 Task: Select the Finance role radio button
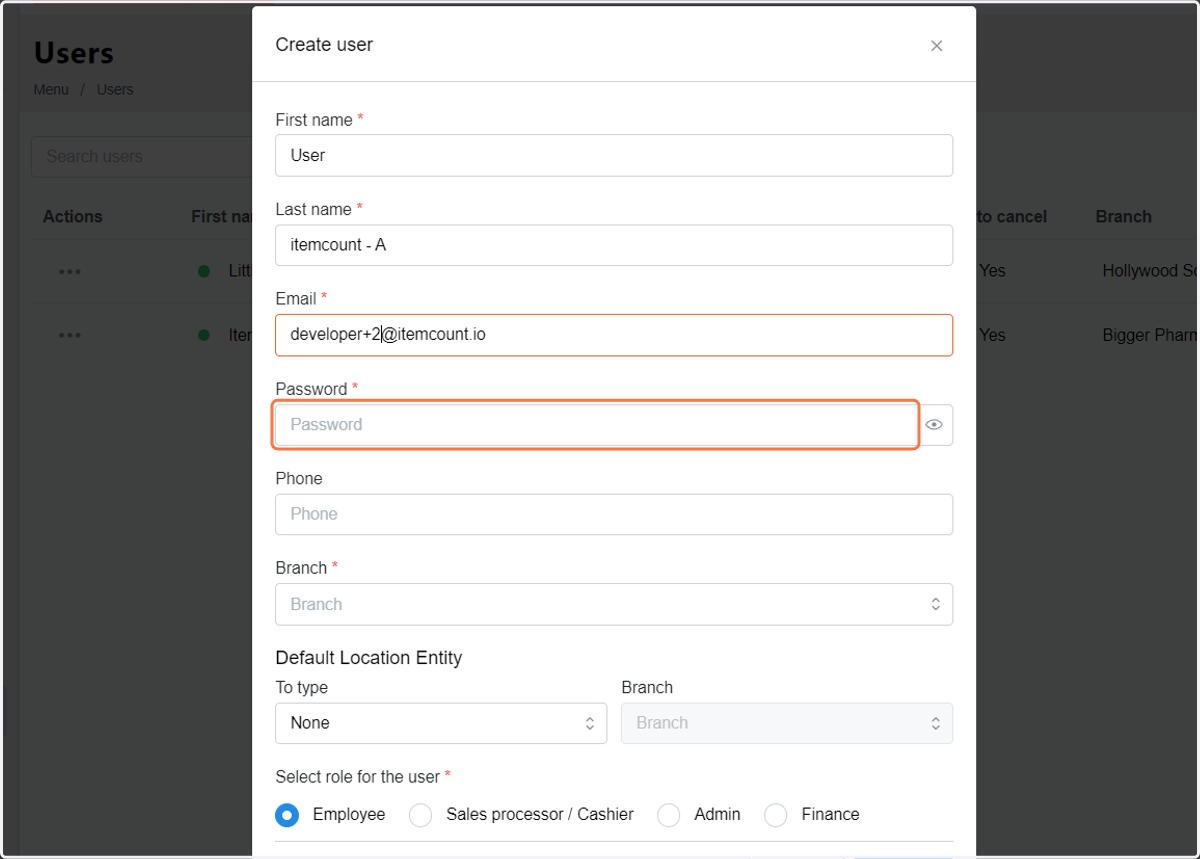[776, 815]
